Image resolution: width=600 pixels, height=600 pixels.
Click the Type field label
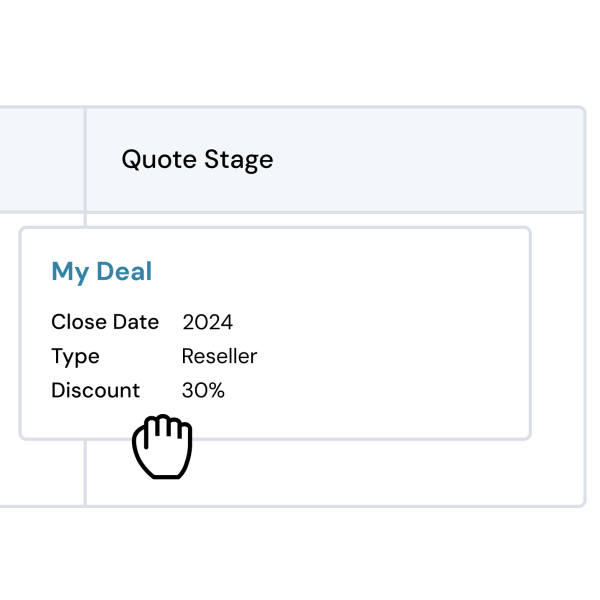point(75,357)
